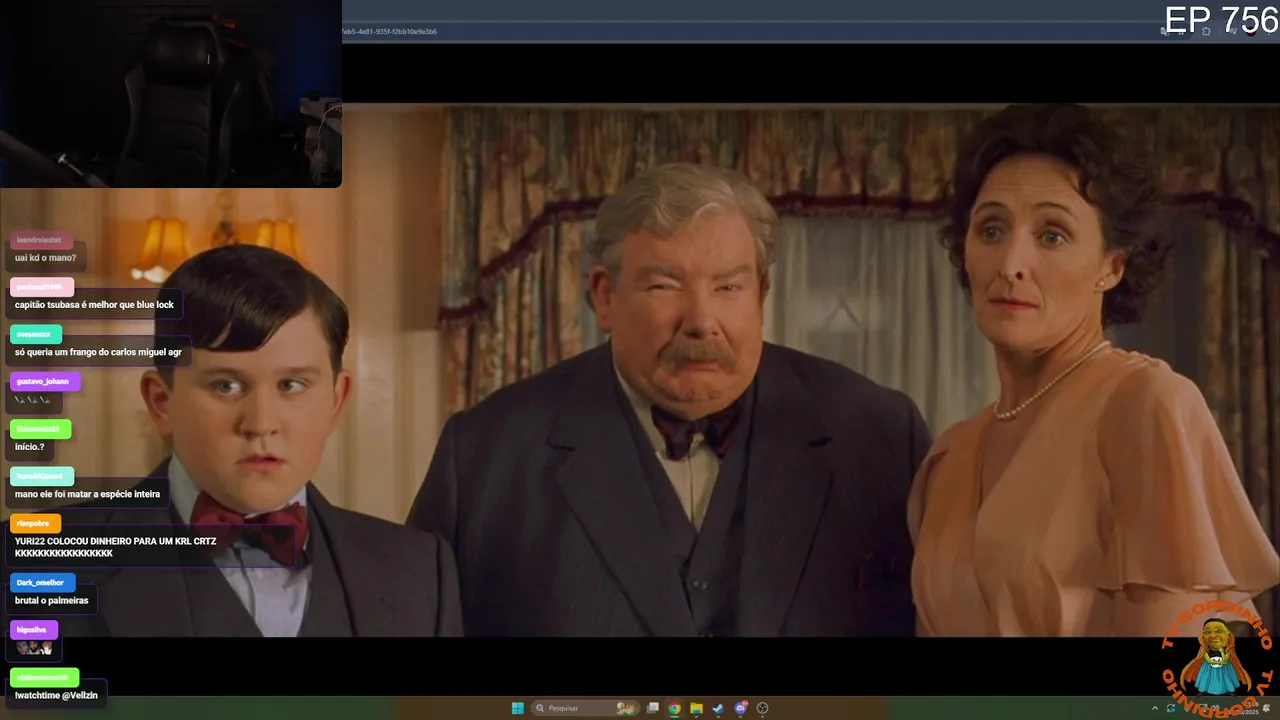Open Discord from the taskbar
1280x720 pixels.
click(x=741, y=708)
